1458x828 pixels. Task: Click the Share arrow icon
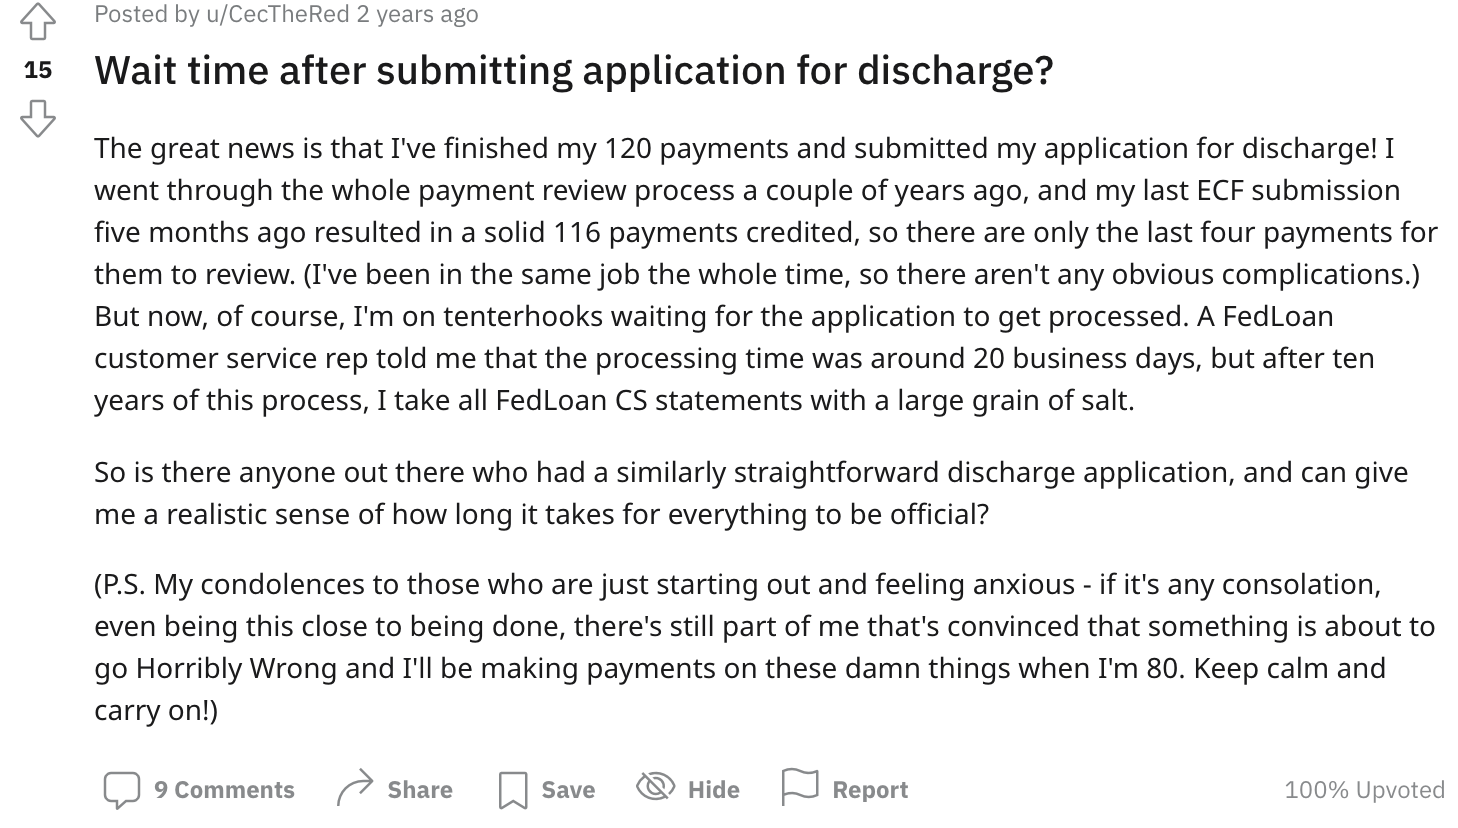355,789
